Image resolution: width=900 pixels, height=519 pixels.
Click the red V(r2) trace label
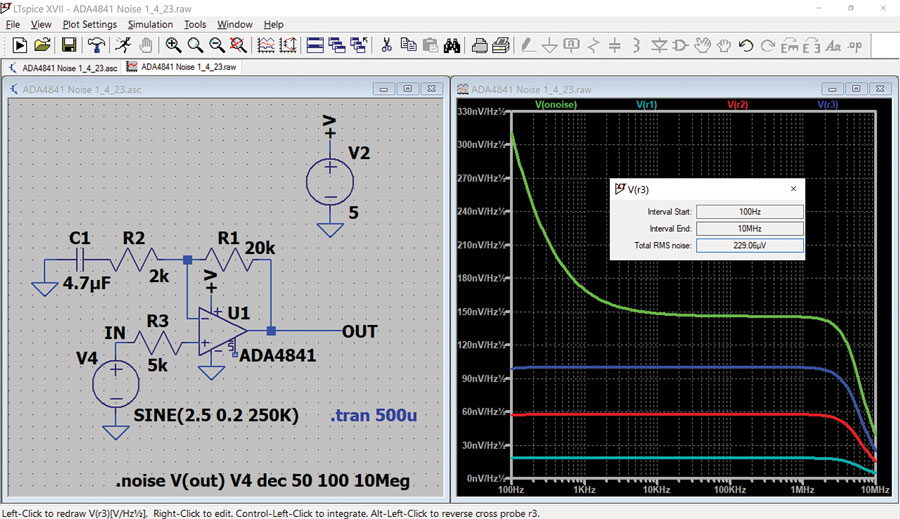737,104
